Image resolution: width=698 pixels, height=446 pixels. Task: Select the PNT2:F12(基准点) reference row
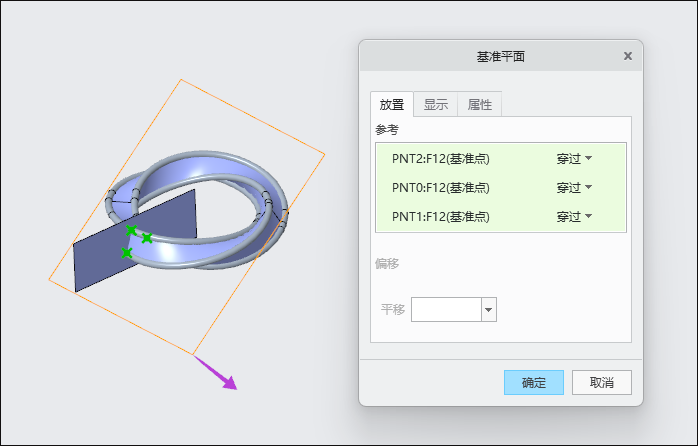click(501, 159)
